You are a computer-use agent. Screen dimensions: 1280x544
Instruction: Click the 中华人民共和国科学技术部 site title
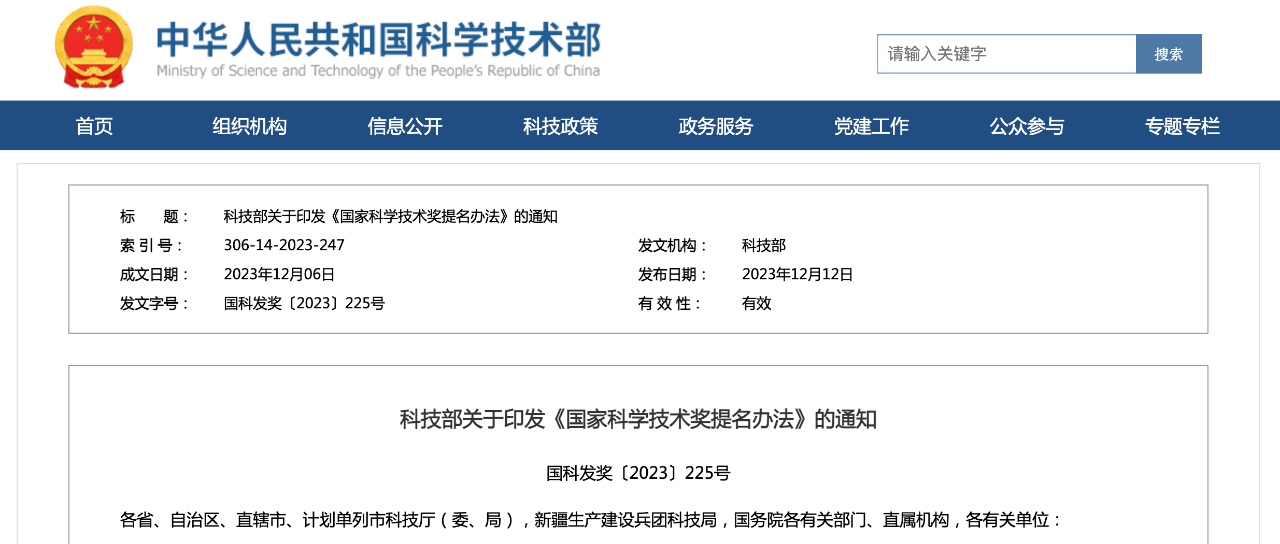(378, 39)
